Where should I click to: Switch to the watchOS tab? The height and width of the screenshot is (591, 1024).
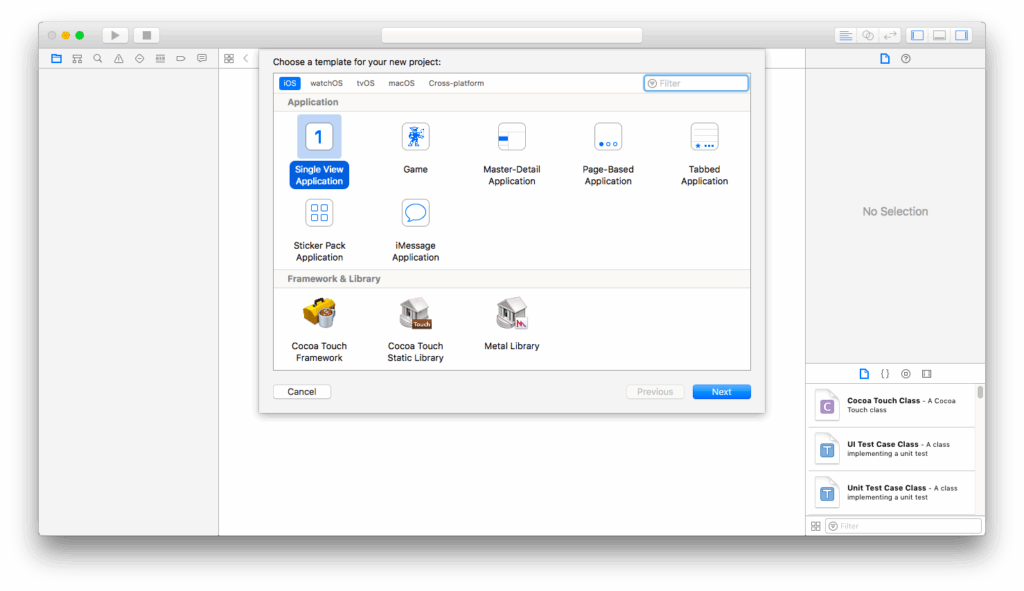point(326,83)
